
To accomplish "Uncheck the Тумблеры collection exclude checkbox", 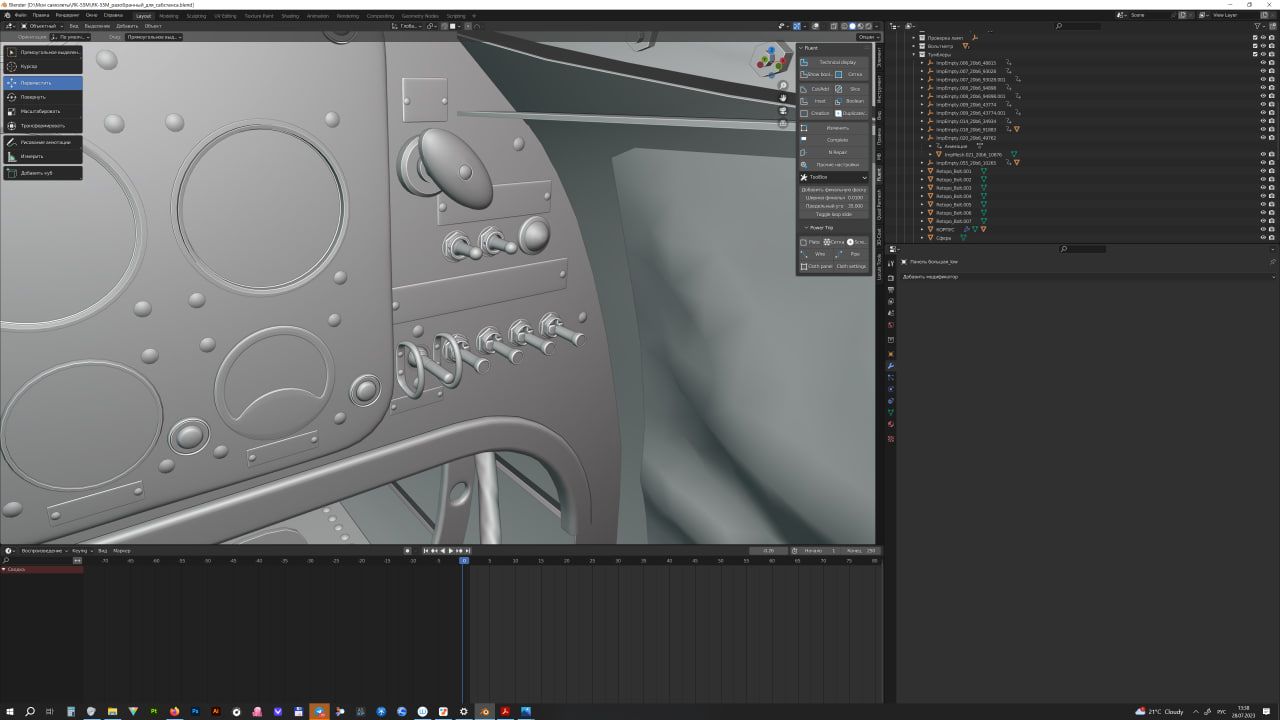I will coord(1255,54).
